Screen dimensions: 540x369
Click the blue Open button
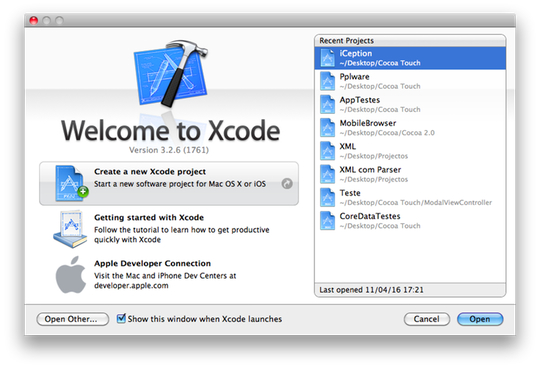coord(480,319)
